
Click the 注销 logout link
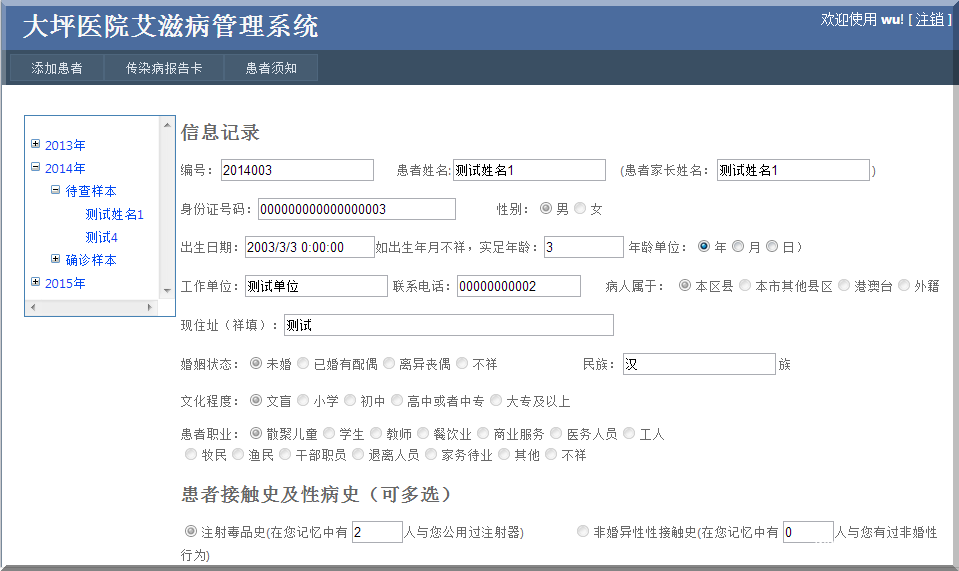tap(930, 20)
